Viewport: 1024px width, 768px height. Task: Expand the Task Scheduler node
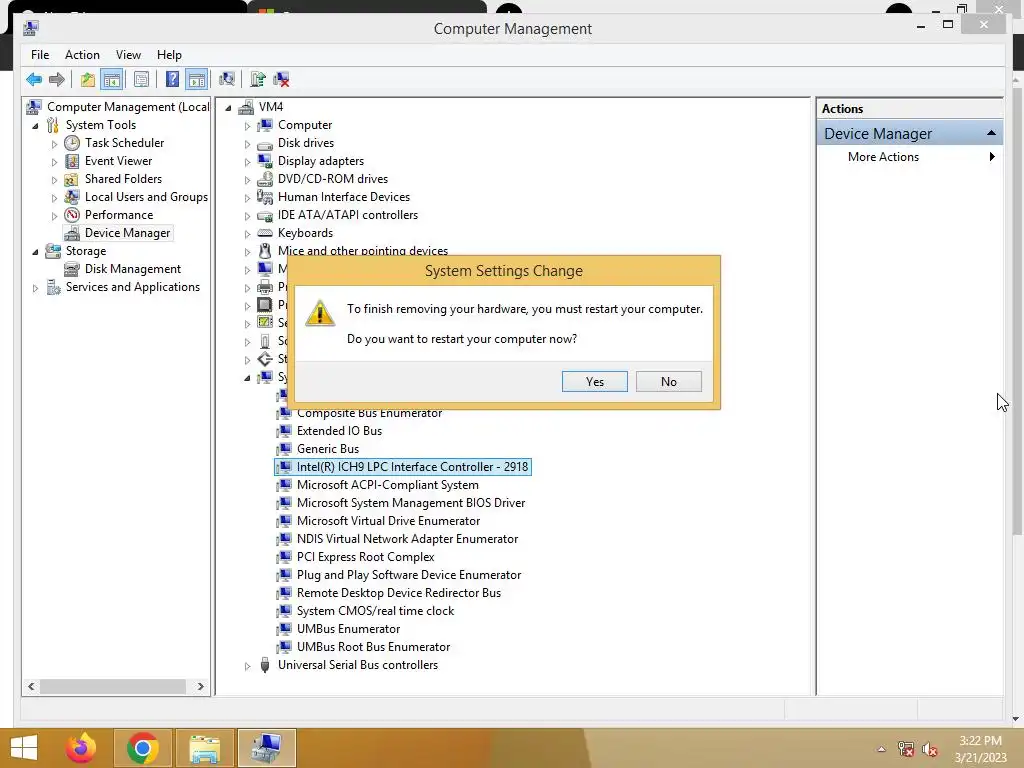tap(54, 144)
